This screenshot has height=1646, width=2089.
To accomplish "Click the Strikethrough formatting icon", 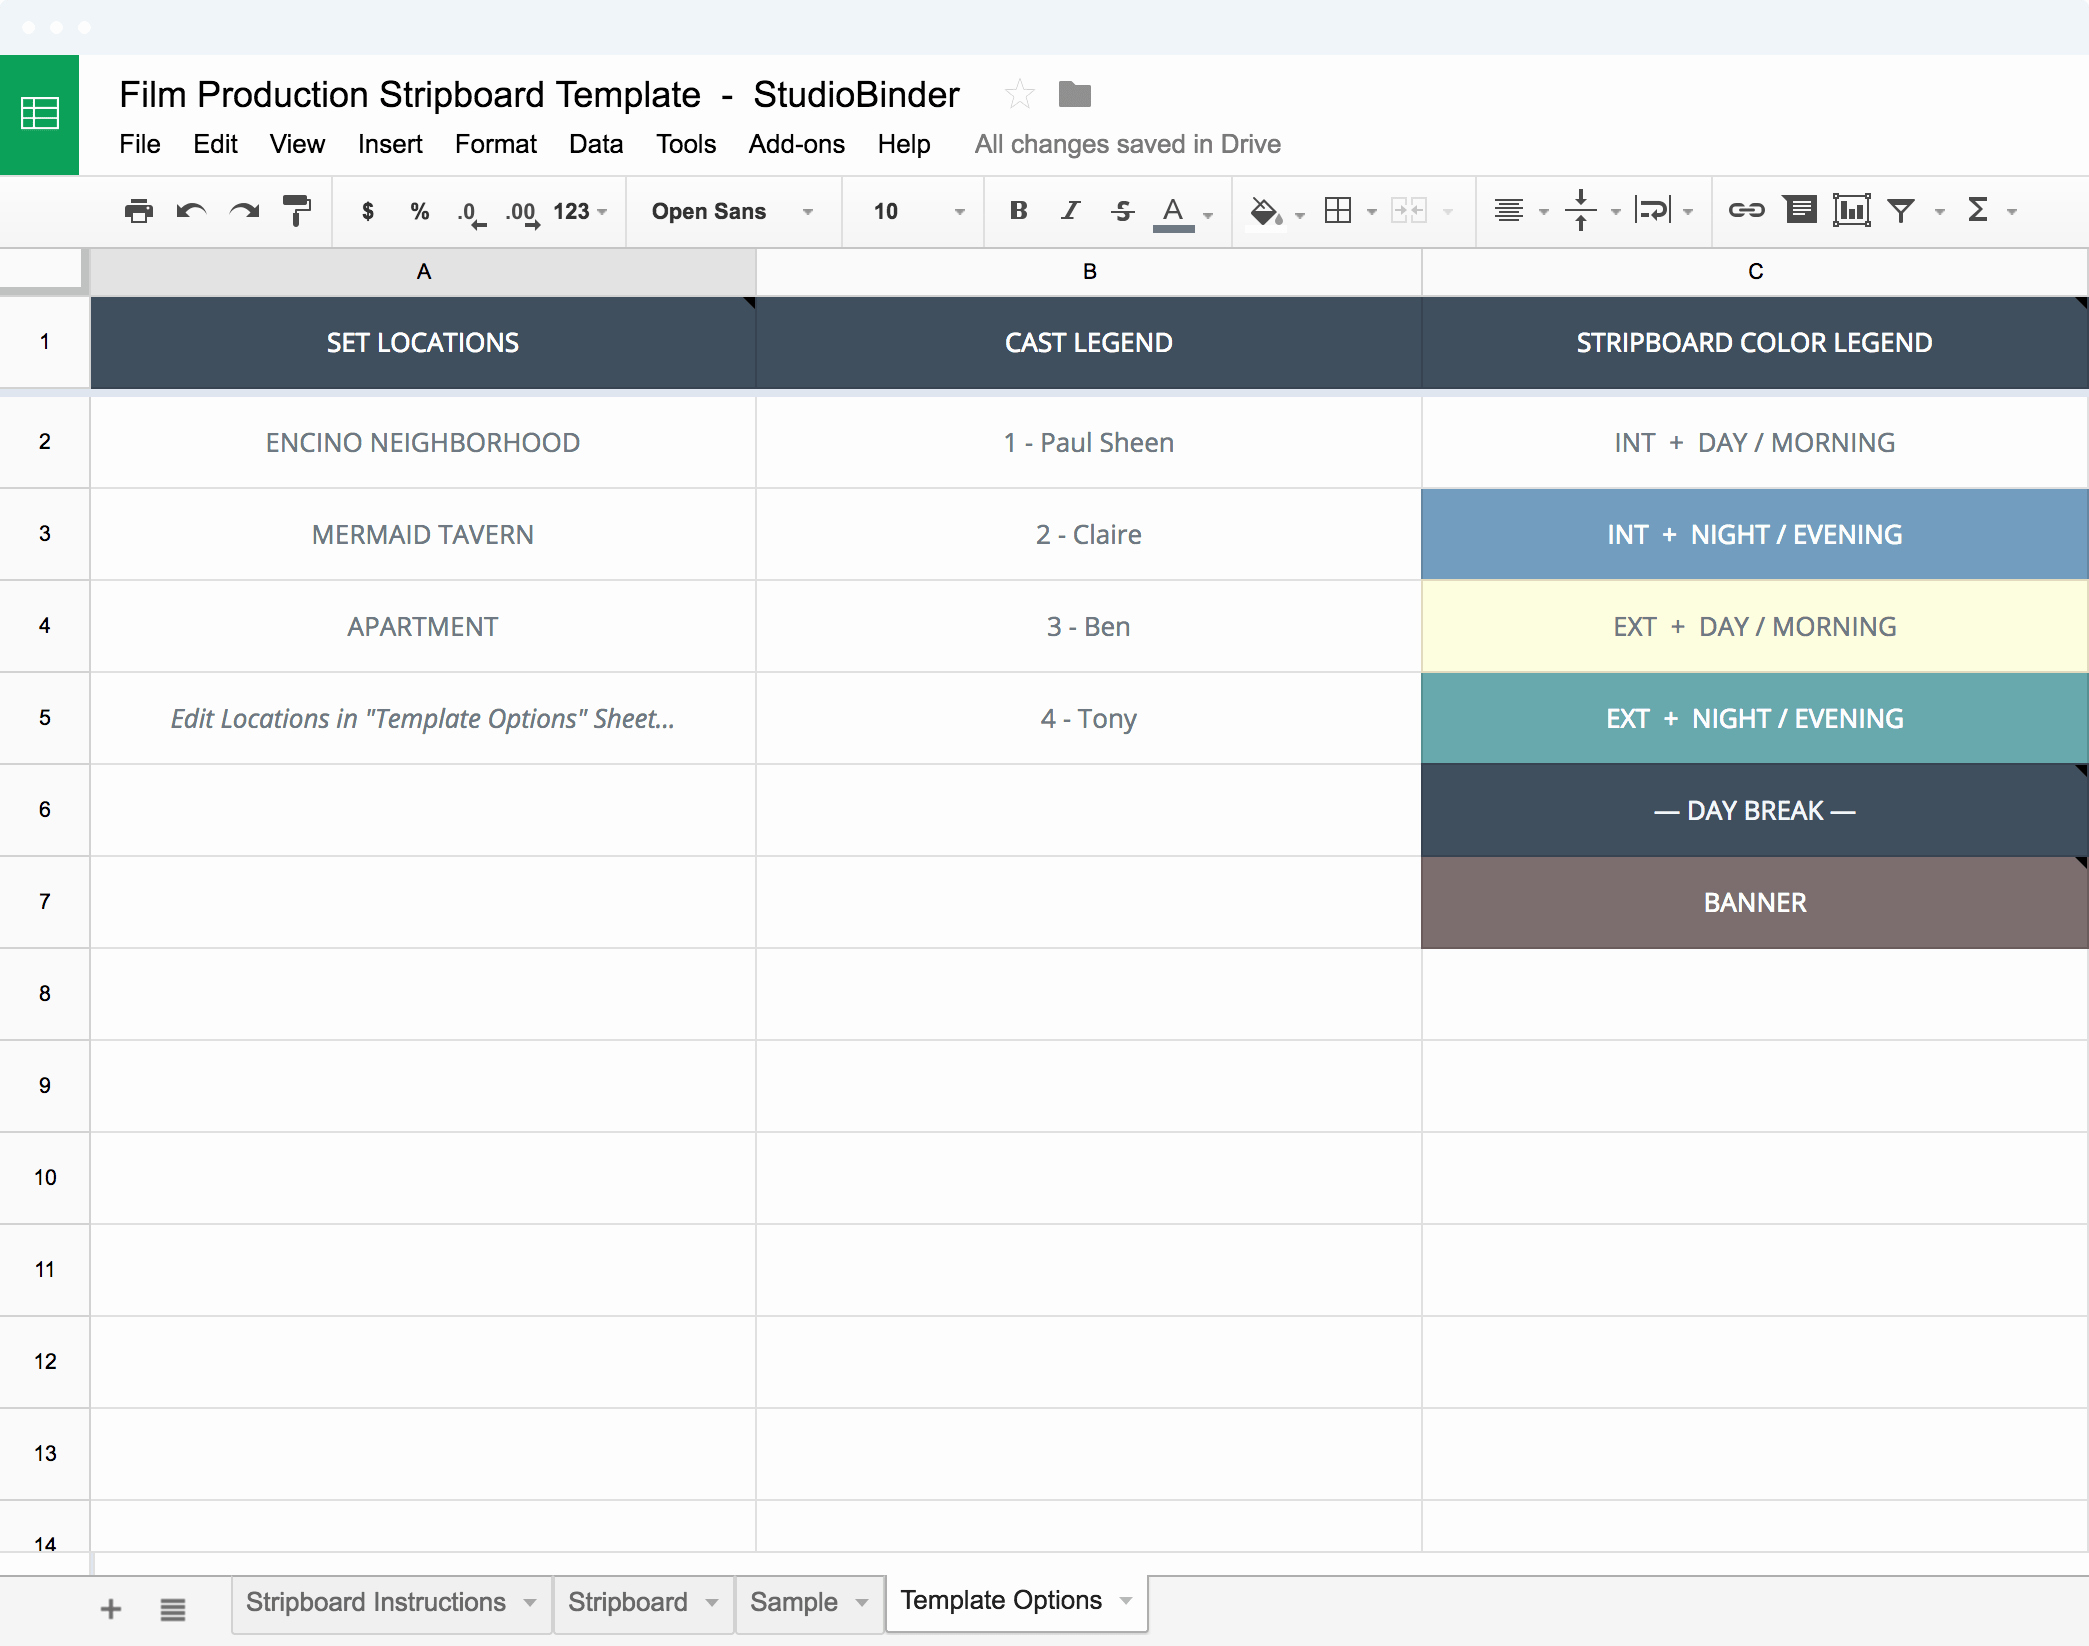I will (x=1119, y=210).
